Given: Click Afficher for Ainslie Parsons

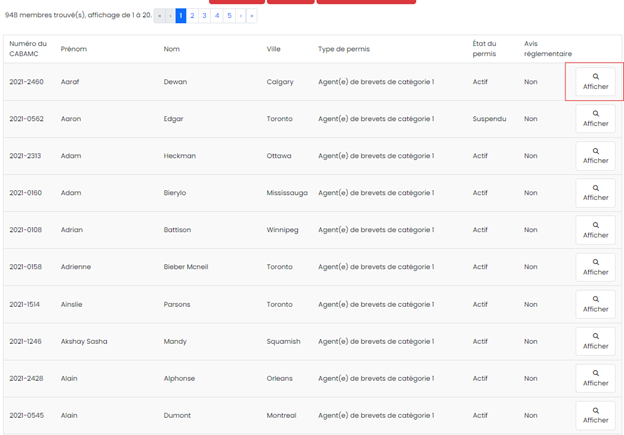Looking at the screenshot, I should coord(595,304).
